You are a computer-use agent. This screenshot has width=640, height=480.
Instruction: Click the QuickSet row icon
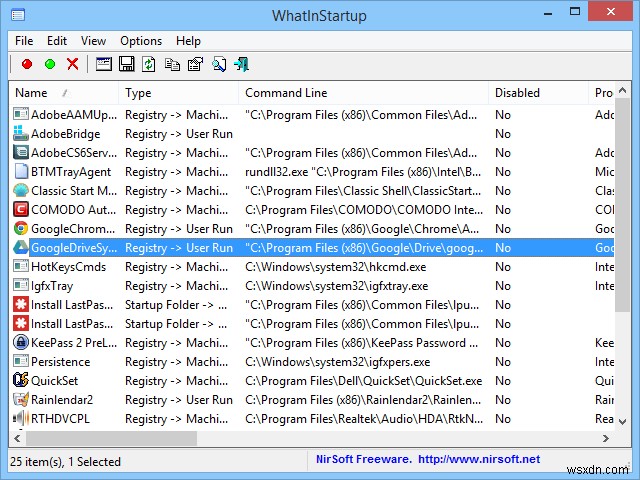(20, 380)
